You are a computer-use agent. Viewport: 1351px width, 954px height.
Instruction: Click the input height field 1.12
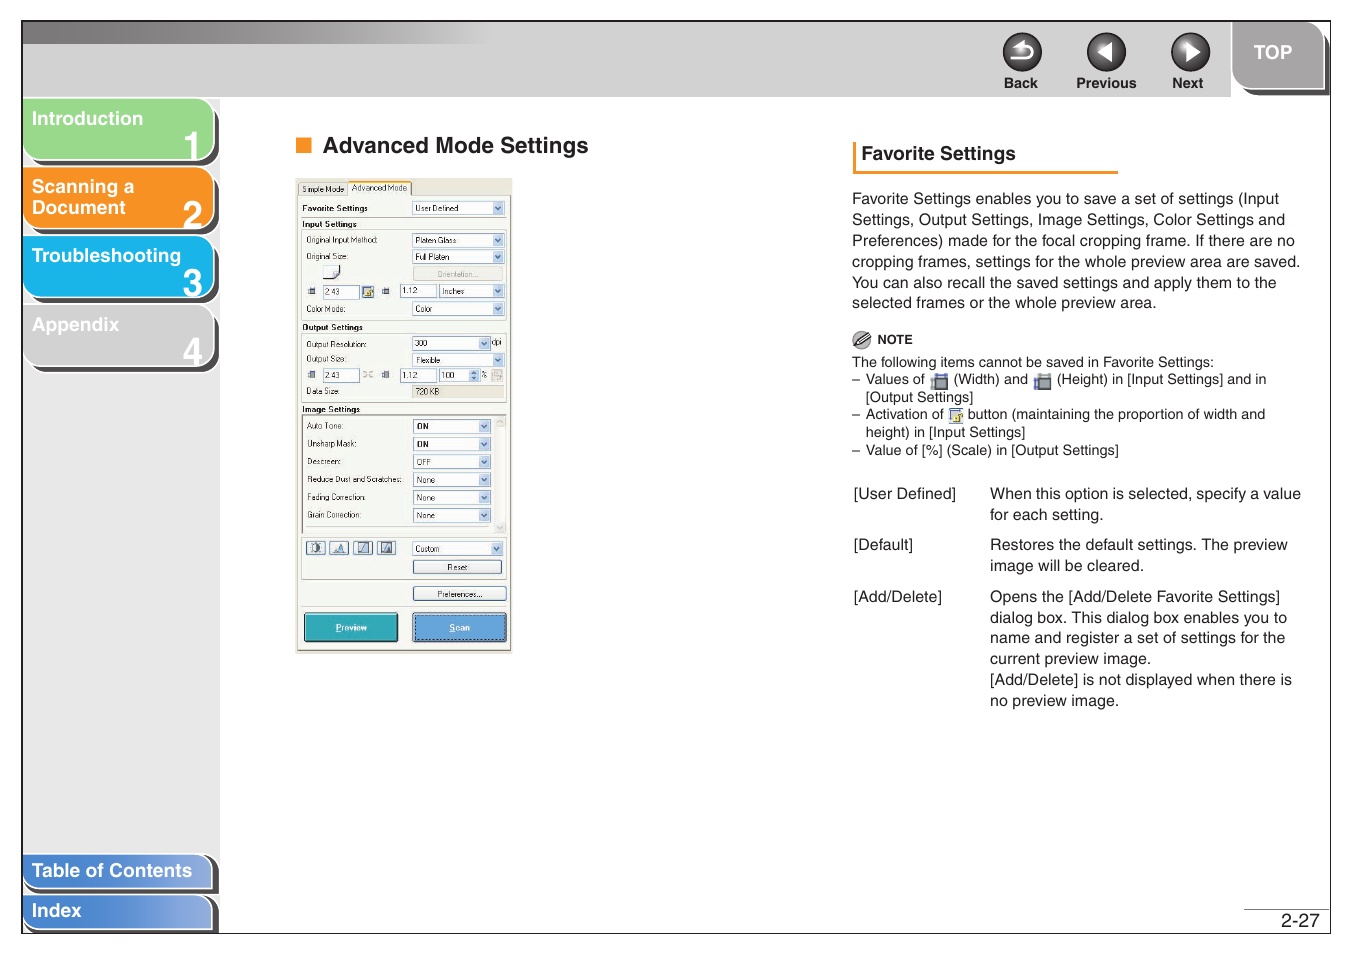click(x=418, y=291)
